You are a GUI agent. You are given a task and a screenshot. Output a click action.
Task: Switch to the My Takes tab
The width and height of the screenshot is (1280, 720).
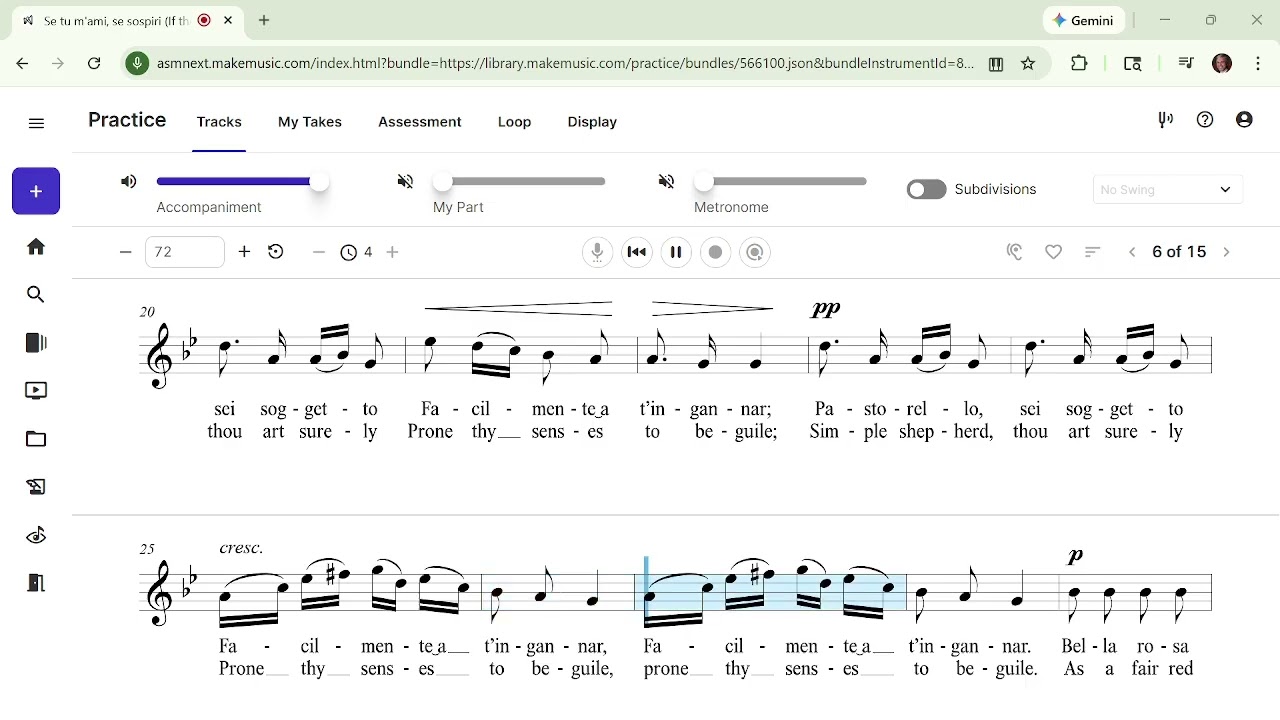(x=310, y=122)
